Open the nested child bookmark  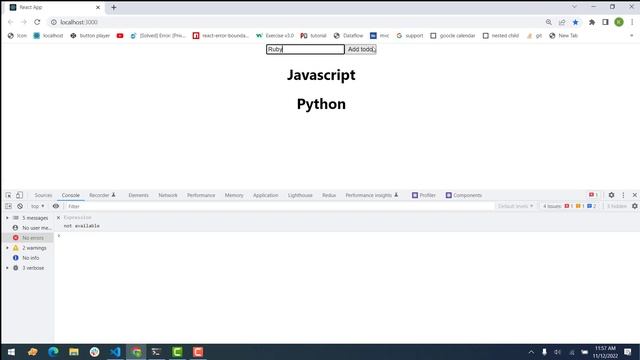(500, 36)
